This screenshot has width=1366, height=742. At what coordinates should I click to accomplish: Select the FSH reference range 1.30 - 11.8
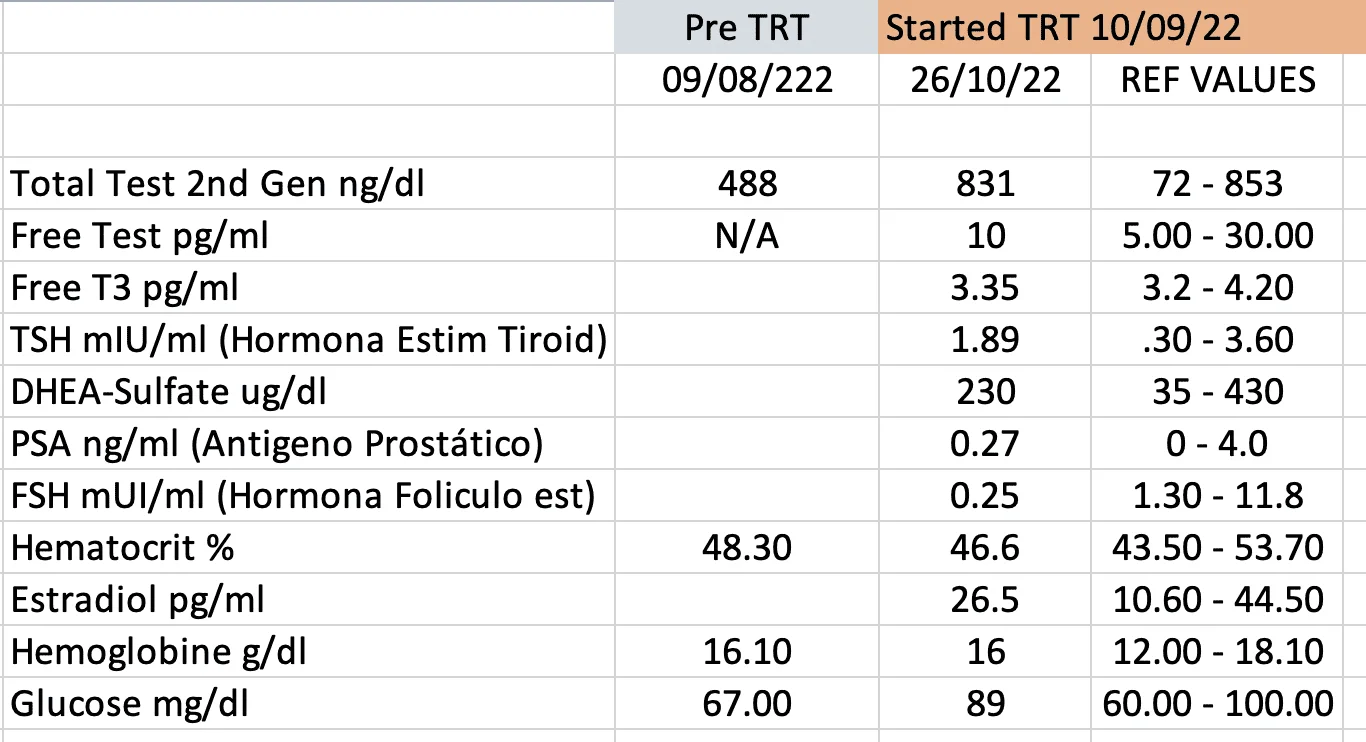[x=1218, y=496]
